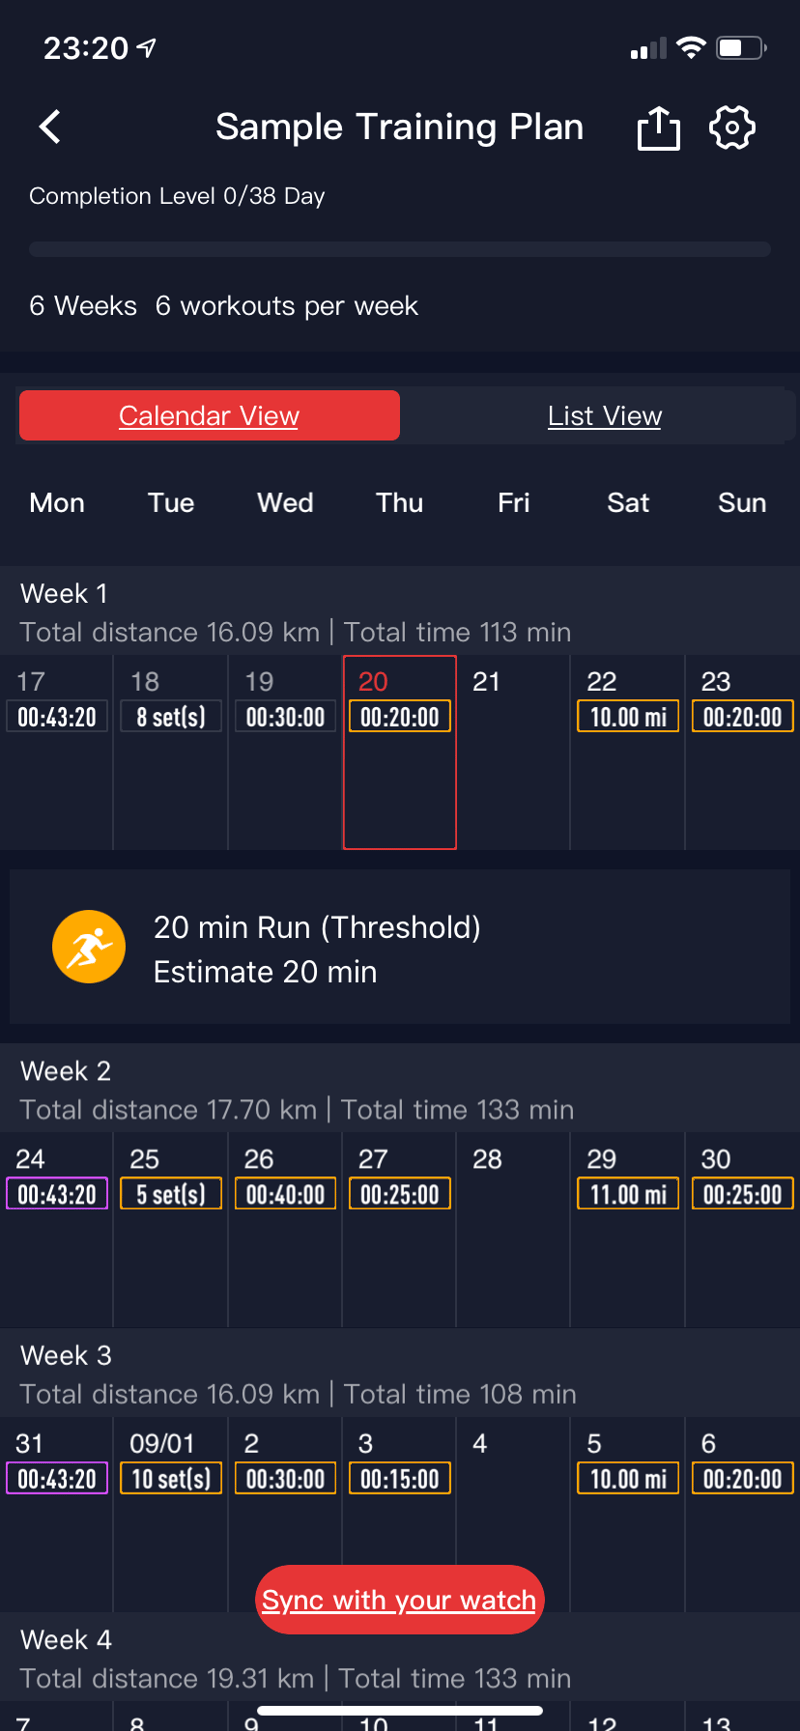Image resolution: width=800 pixels, height=1731 pixels.
Task: Open the share/export icon
Action: coord(658,128)
